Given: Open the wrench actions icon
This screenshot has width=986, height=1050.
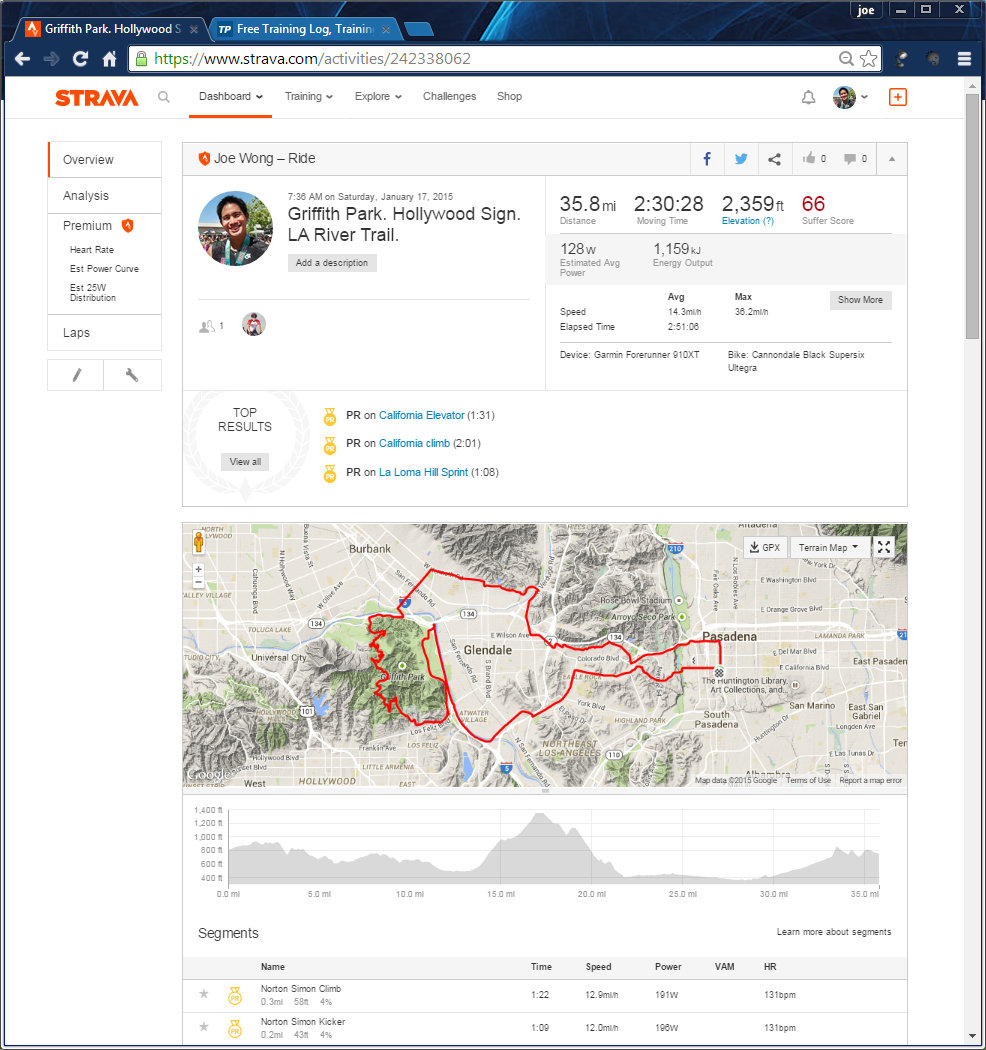Looking at the screenshot, I should [x=132, y=375].
